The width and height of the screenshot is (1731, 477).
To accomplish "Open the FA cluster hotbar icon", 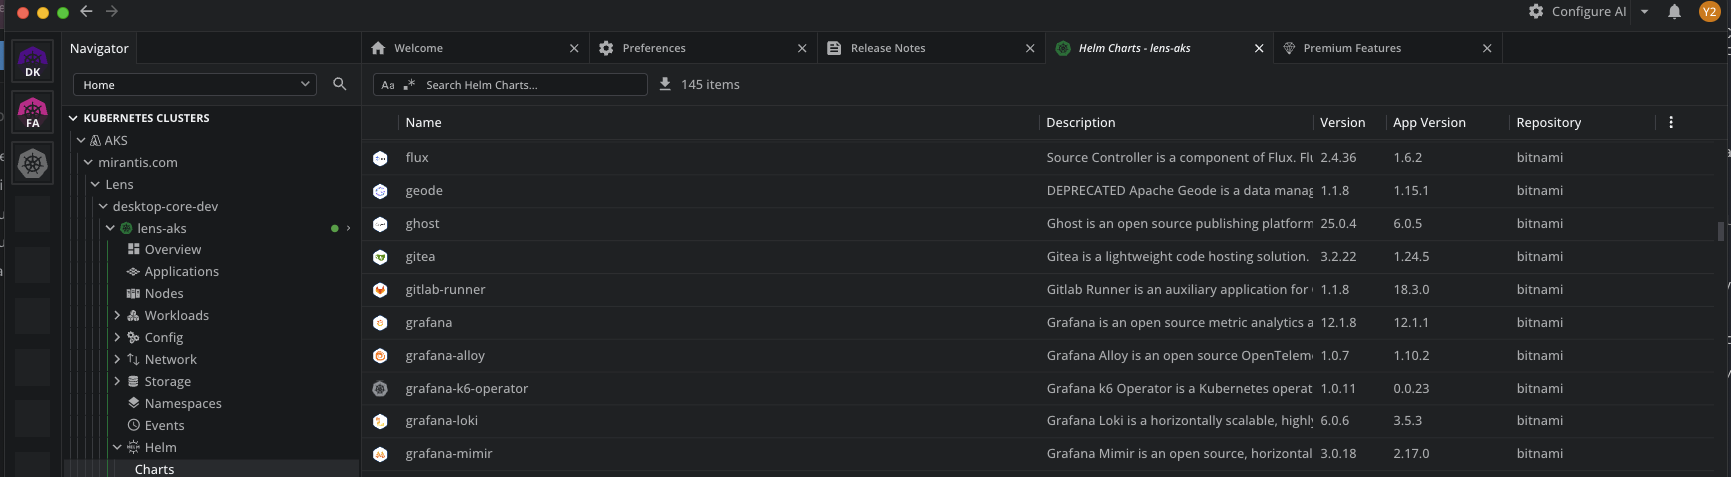I will (32, 112).
